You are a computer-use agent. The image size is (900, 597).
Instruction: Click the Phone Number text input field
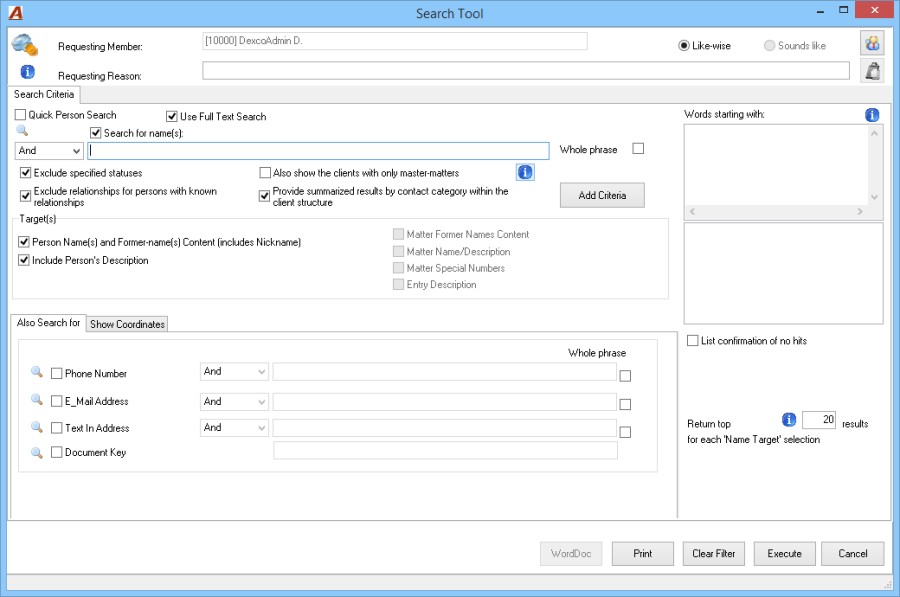coord(445,371)
